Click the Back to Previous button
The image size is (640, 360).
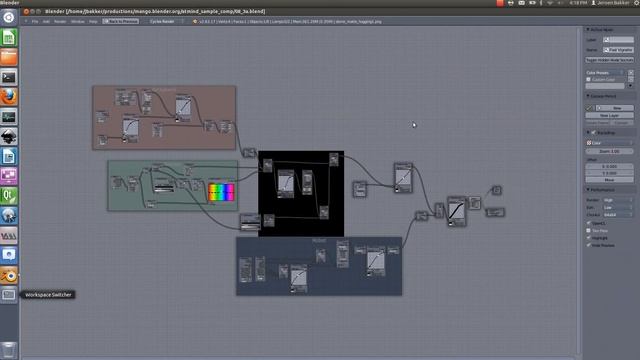[x=120, y=21]
